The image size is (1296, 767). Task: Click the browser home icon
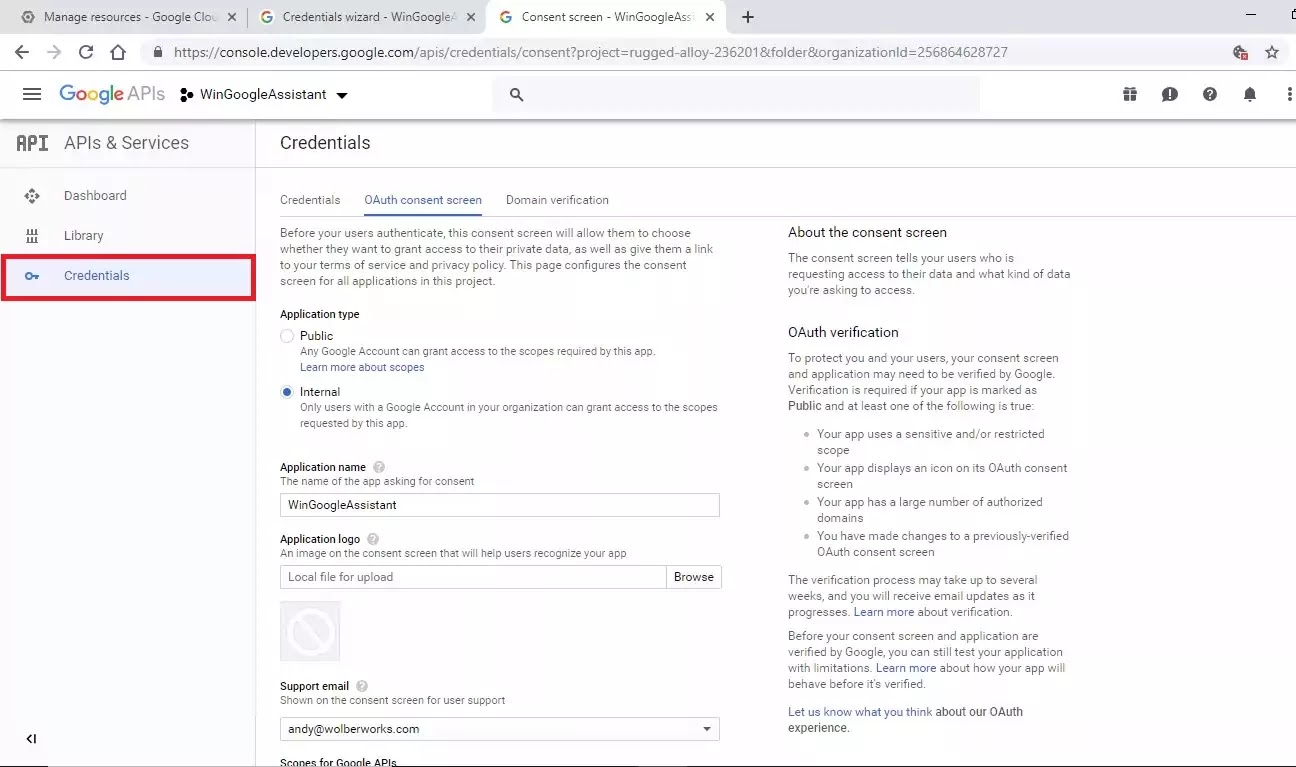click(118, 52)
